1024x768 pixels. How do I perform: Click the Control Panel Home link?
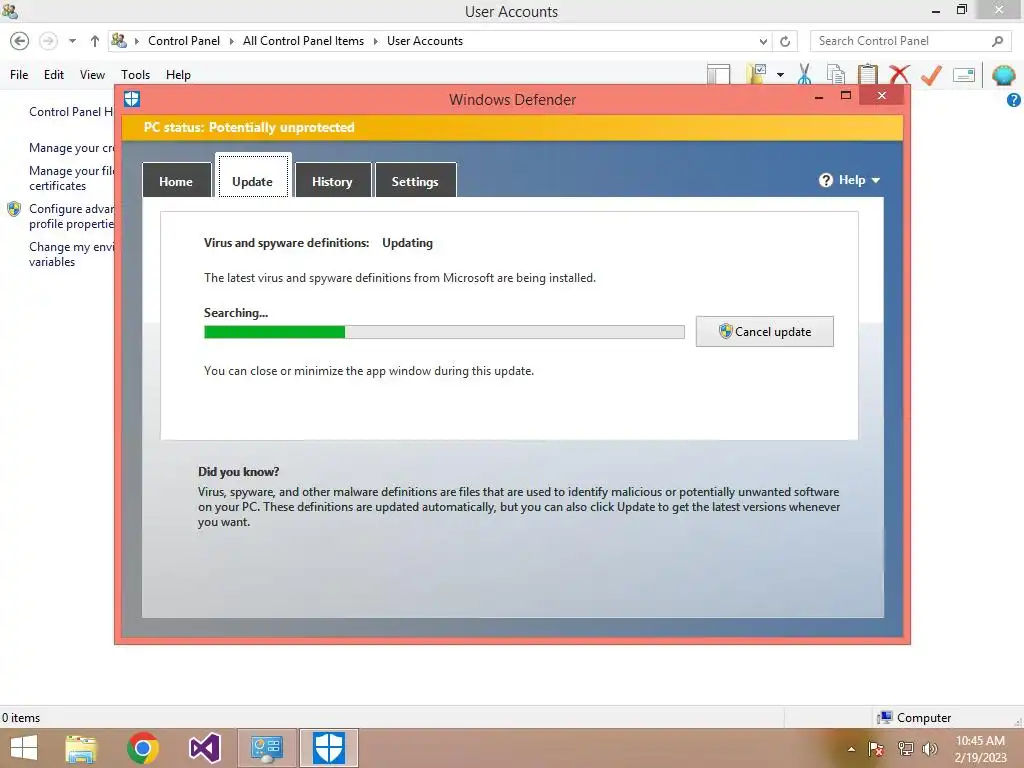click(71, 112)
